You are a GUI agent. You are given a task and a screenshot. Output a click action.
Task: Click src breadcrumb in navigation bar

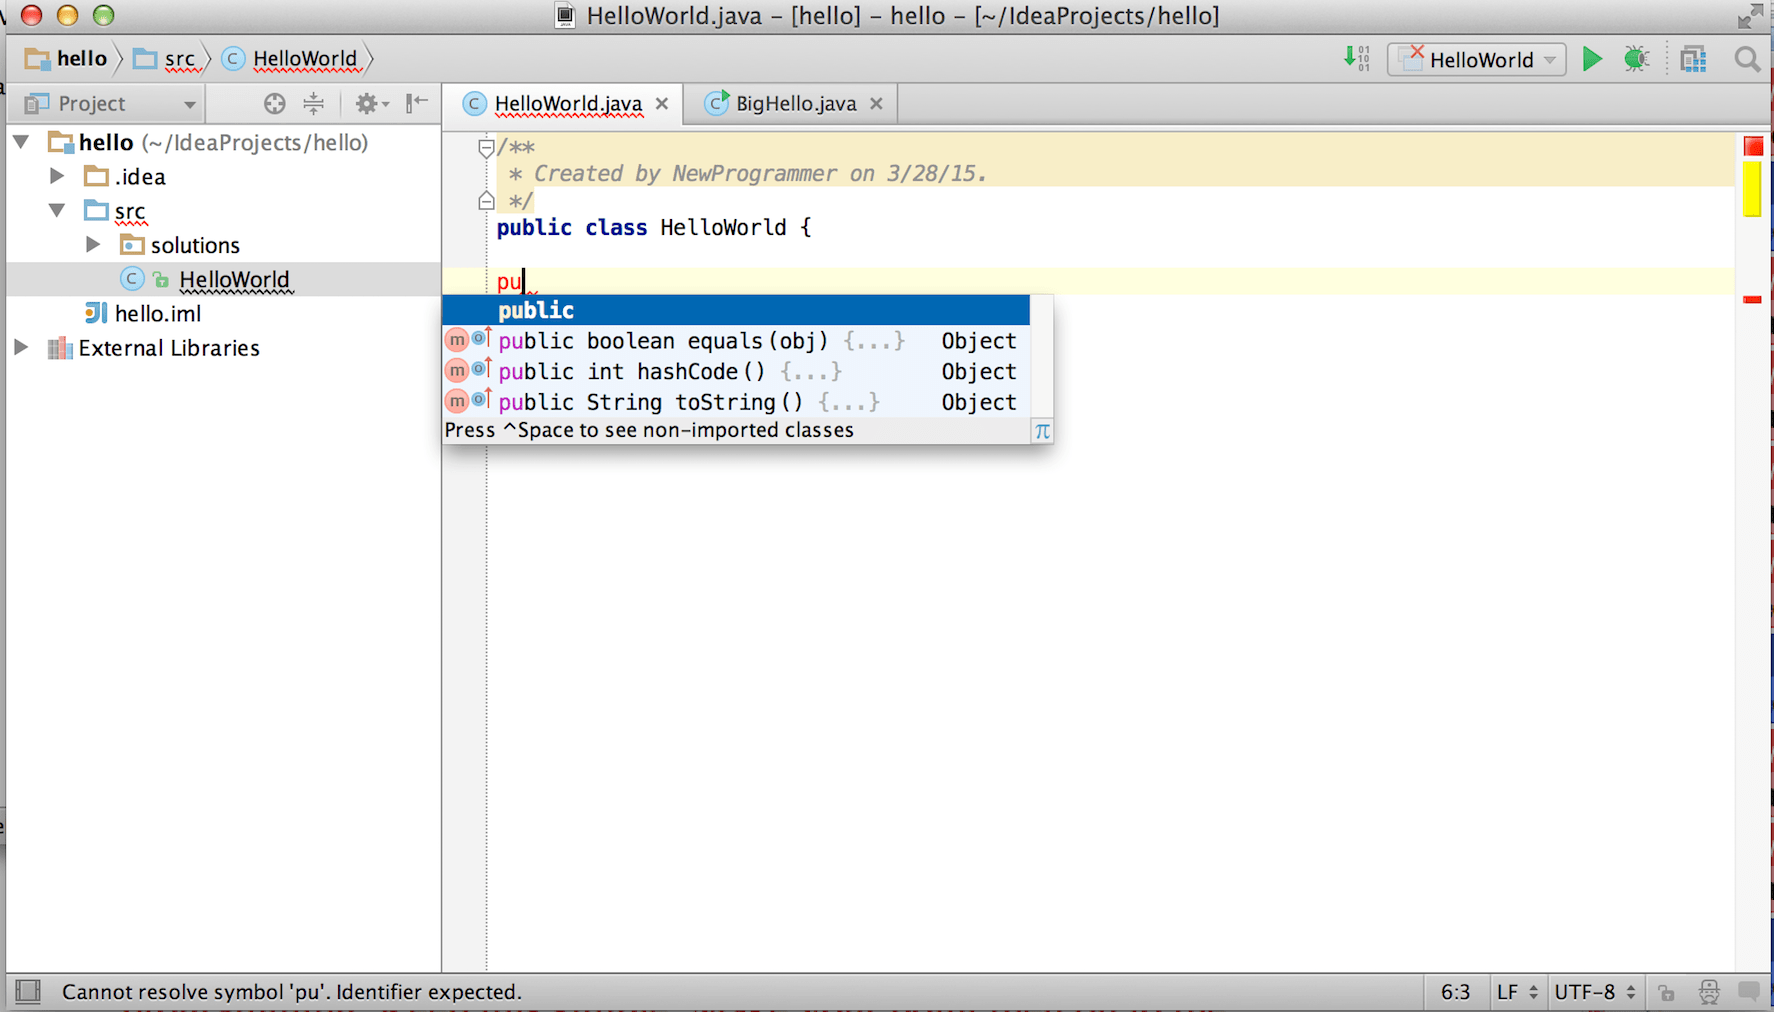click(165, 59)
